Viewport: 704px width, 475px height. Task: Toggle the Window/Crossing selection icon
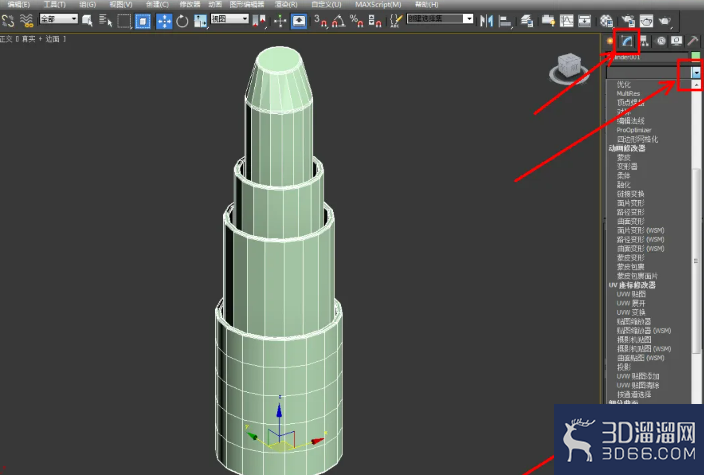pyautogui.click(x=143, y=21)
